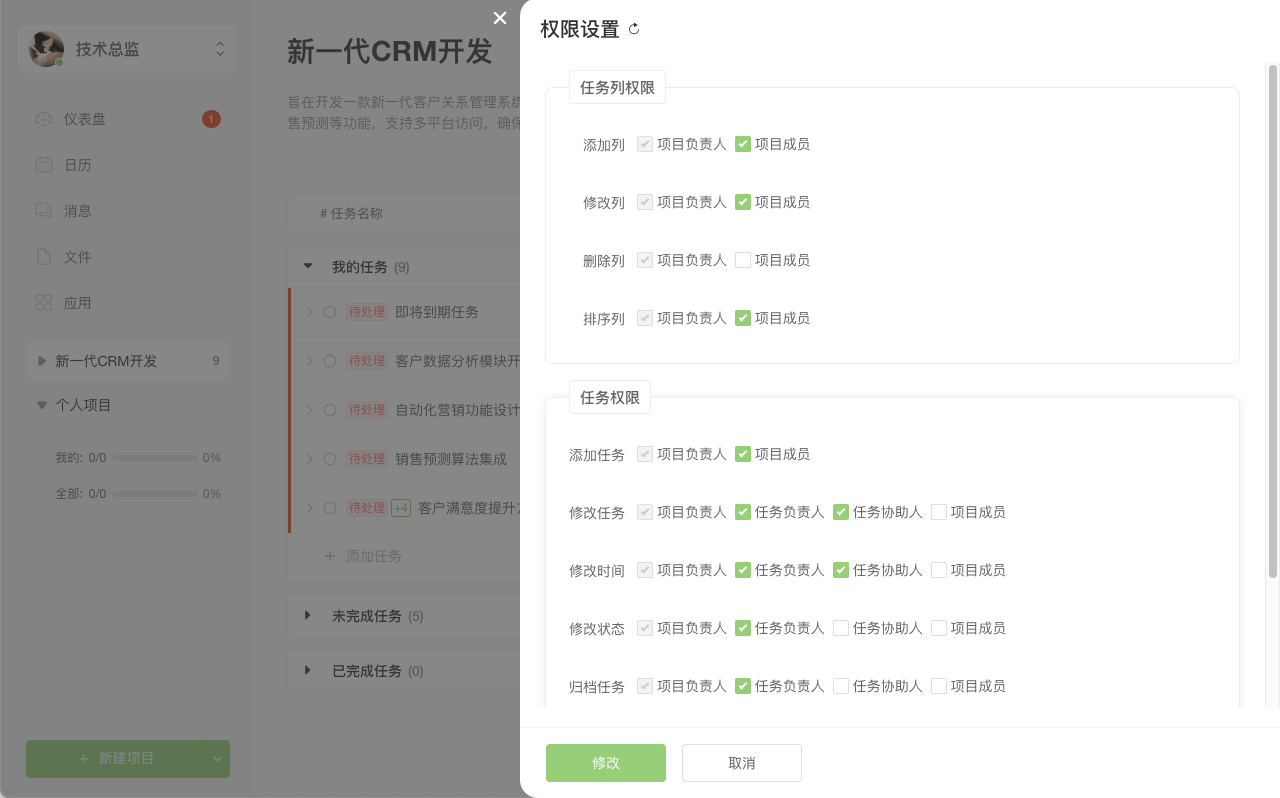Click the 任务名称 column header
1280x798 pixels.
click(351, 213)
